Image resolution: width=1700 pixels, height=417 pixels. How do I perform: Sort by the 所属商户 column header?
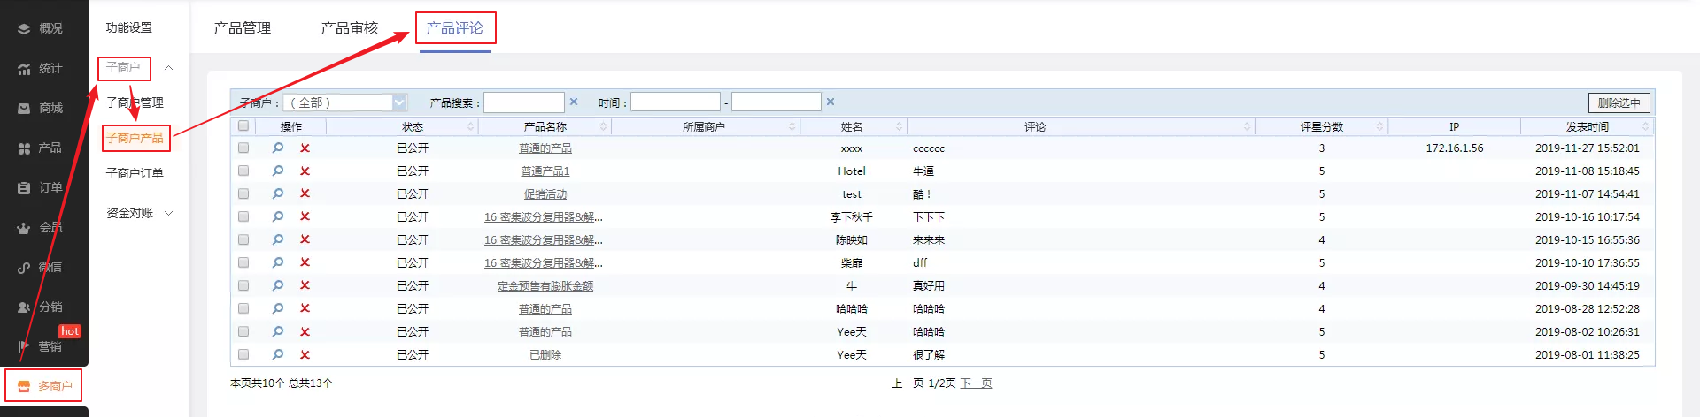[704, 127]
